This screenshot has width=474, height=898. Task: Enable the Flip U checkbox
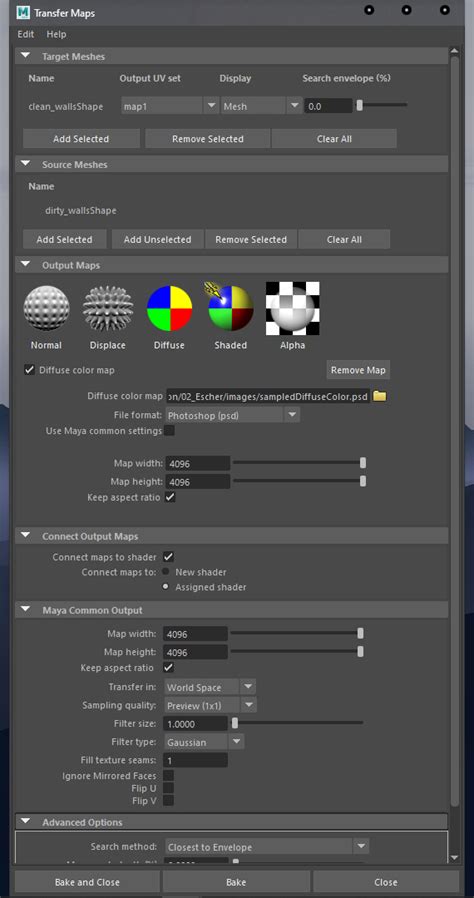(x=168, y=788)
